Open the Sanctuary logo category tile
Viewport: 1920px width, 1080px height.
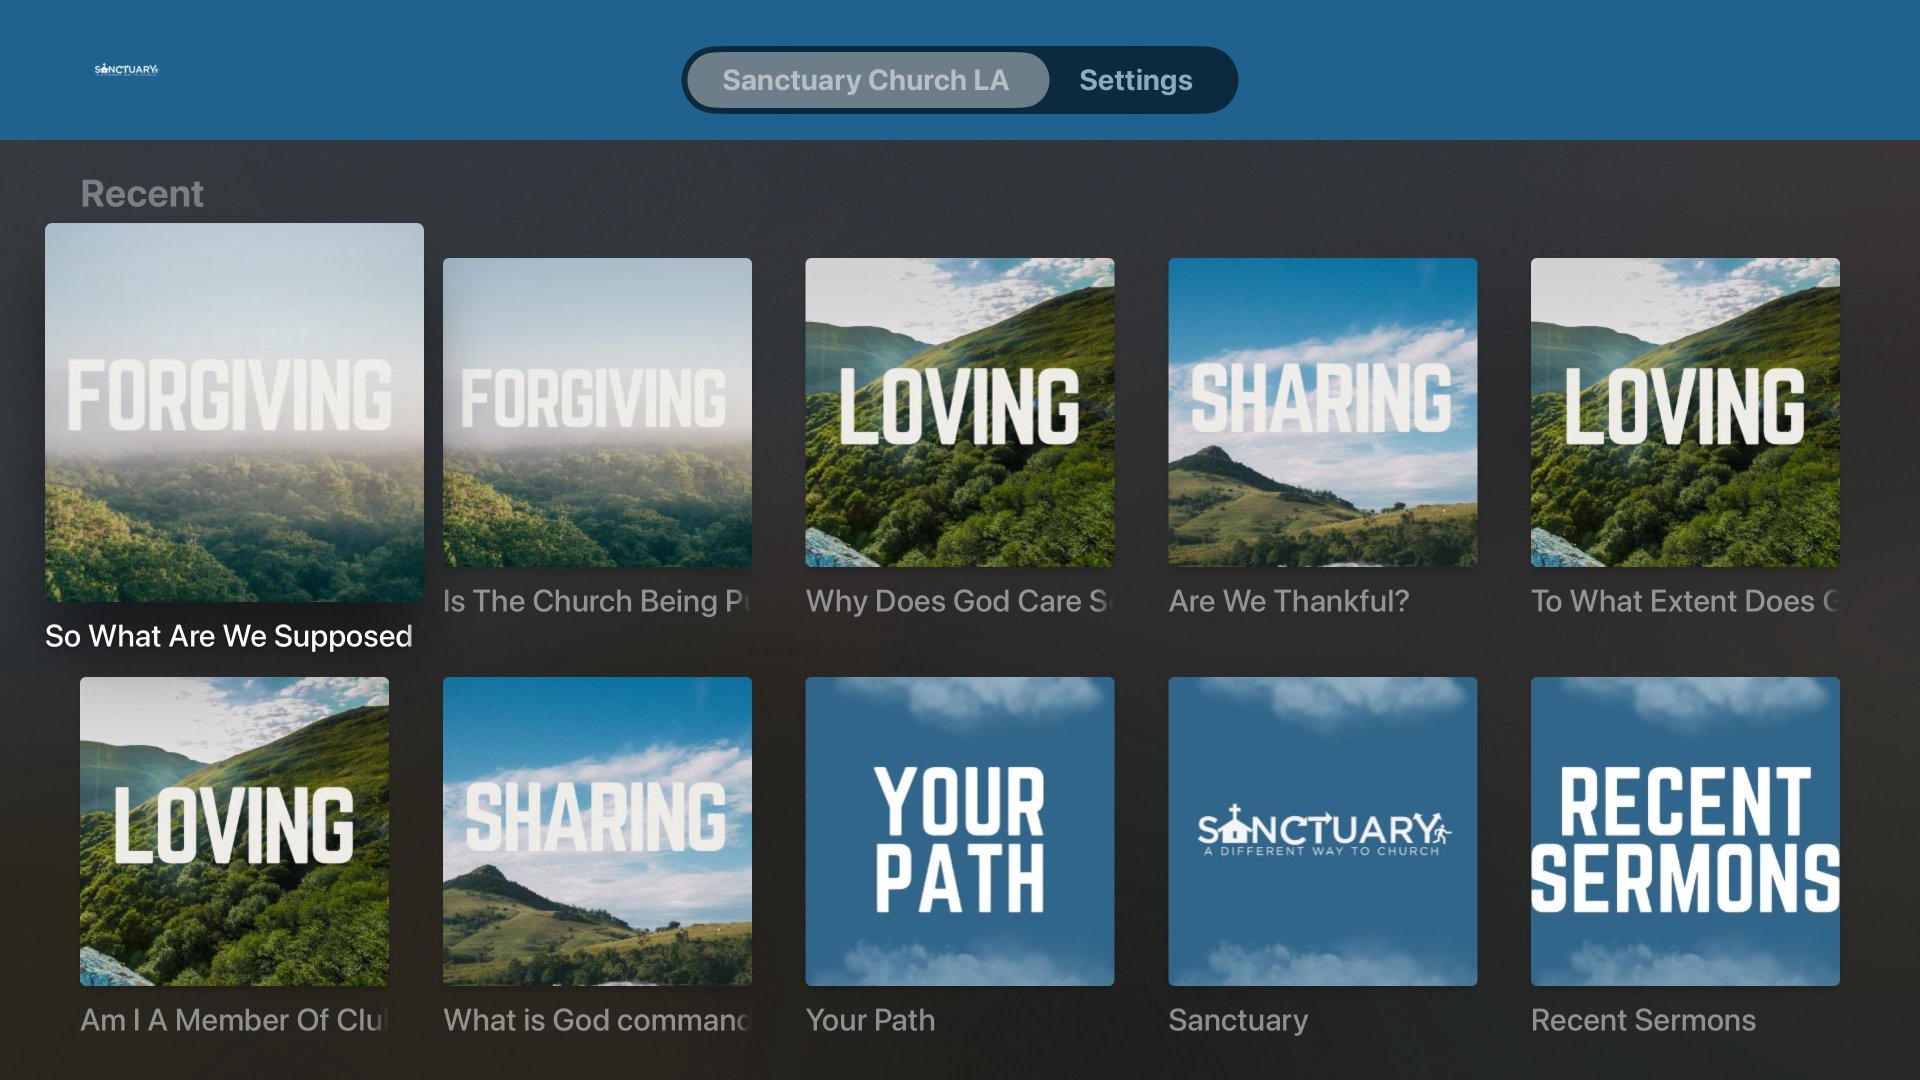1323,831
